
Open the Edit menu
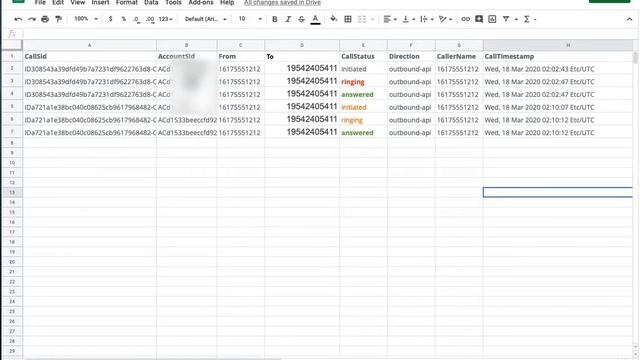click(x=58, y=2)
